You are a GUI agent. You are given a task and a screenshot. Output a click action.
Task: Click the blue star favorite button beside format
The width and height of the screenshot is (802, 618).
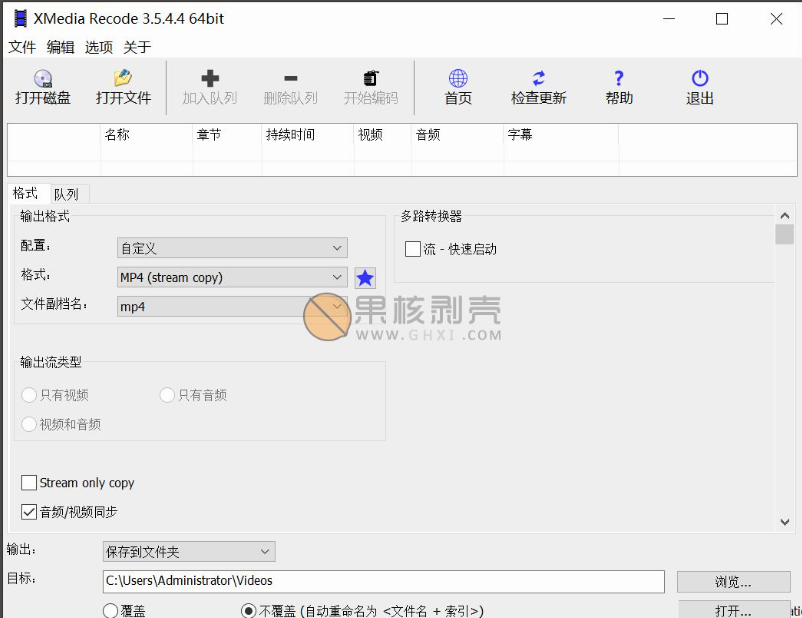point(365,278)
